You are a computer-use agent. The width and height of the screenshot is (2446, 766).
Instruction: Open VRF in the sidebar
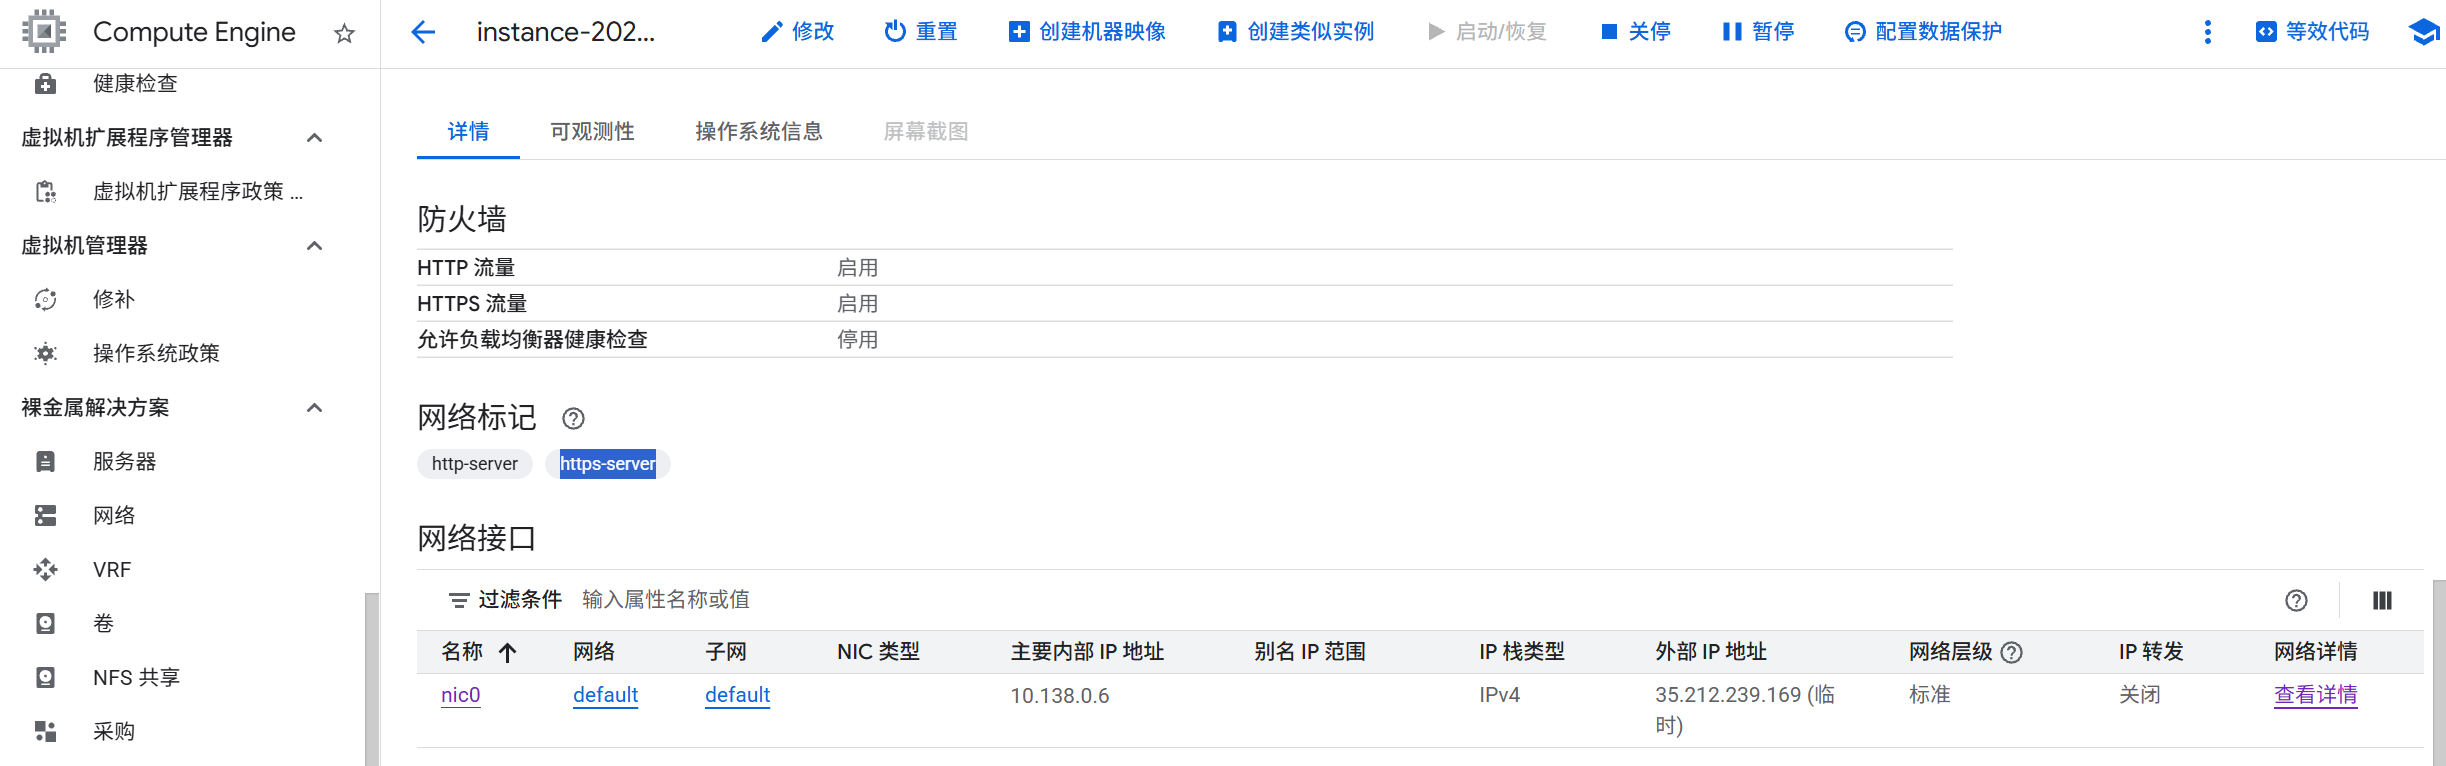(x=112, y=570)
